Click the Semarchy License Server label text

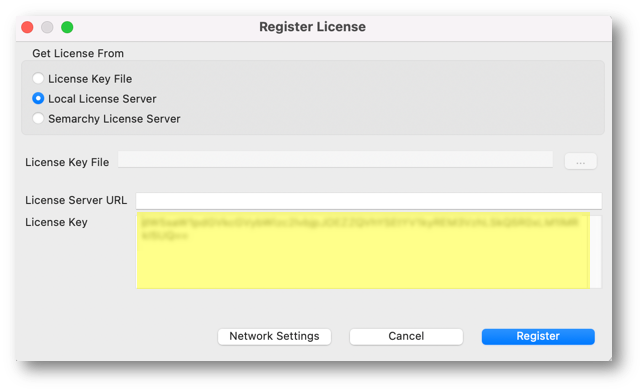pos(114,119)
